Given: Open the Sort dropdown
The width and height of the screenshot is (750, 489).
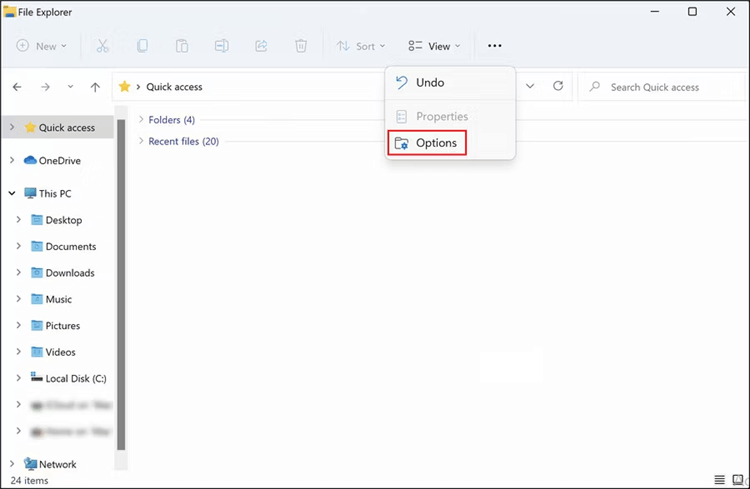Looking at the screenshot, I should click(x=361, y=46).
